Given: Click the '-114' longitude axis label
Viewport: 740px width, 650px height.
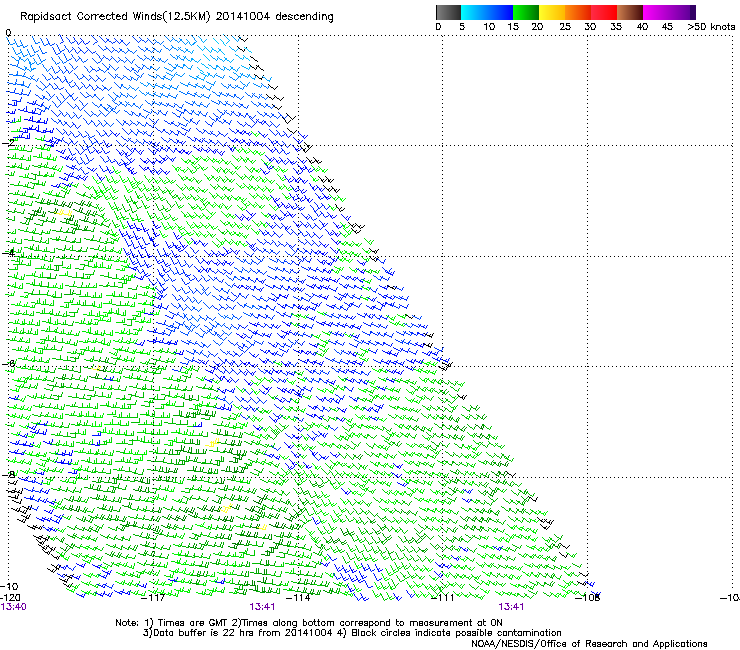Looking at the screenshot, I should (298, 598).
